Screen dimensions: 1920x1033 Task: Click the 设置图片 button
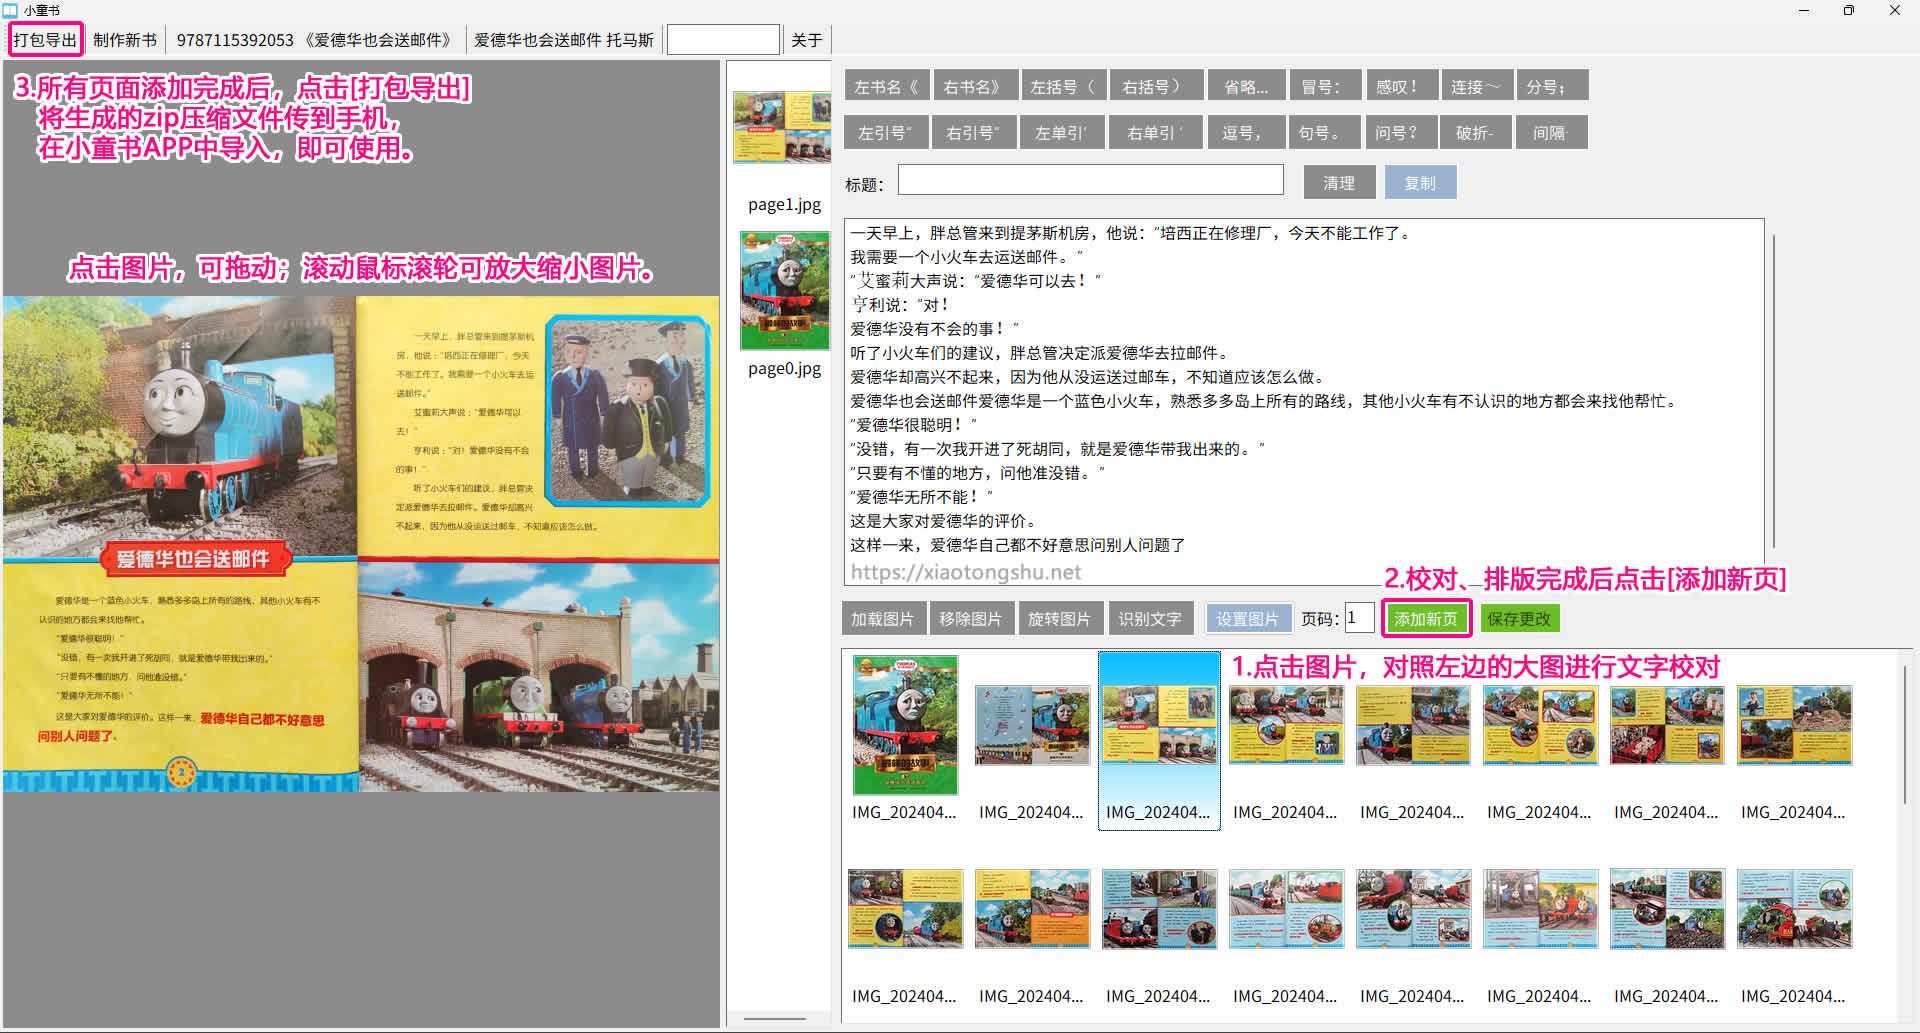click(x=1248, y=618)
